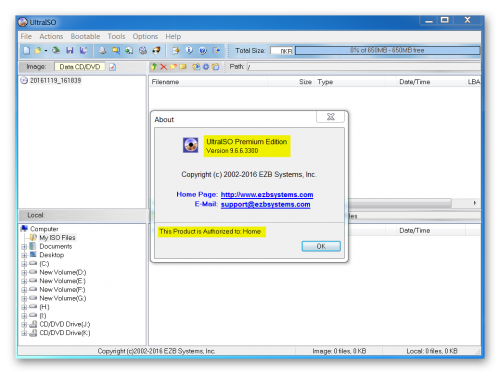Open the Actions menu

[x=51, y=36]
